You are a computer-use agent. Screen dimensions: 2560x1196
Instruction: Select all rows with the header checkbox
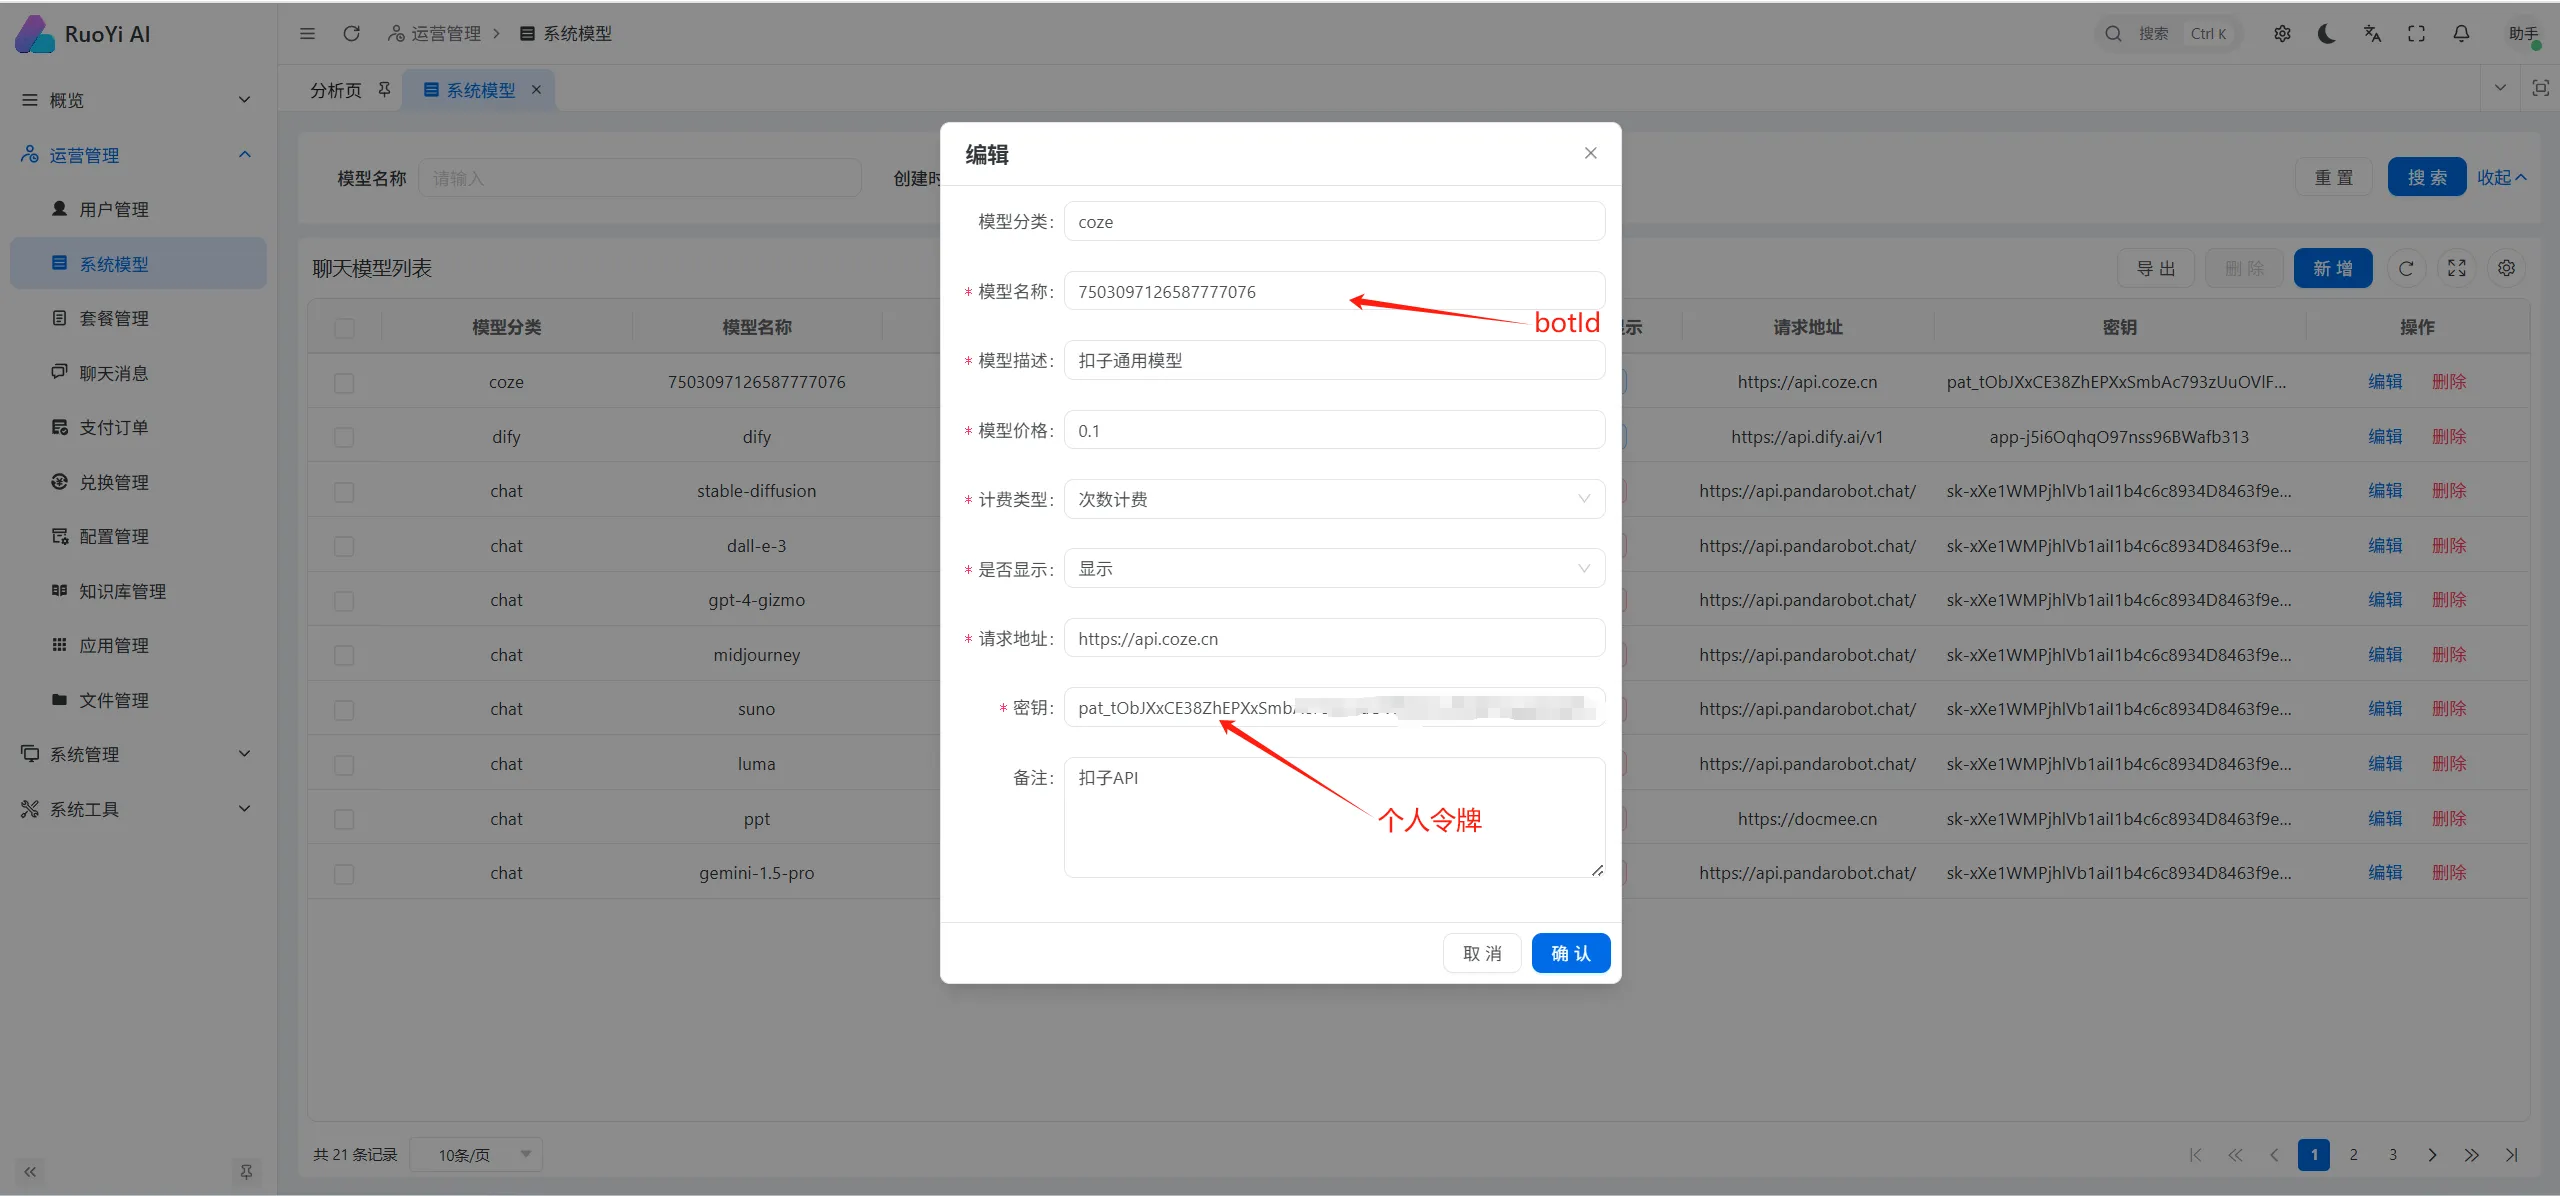click(x=344, y=328)
